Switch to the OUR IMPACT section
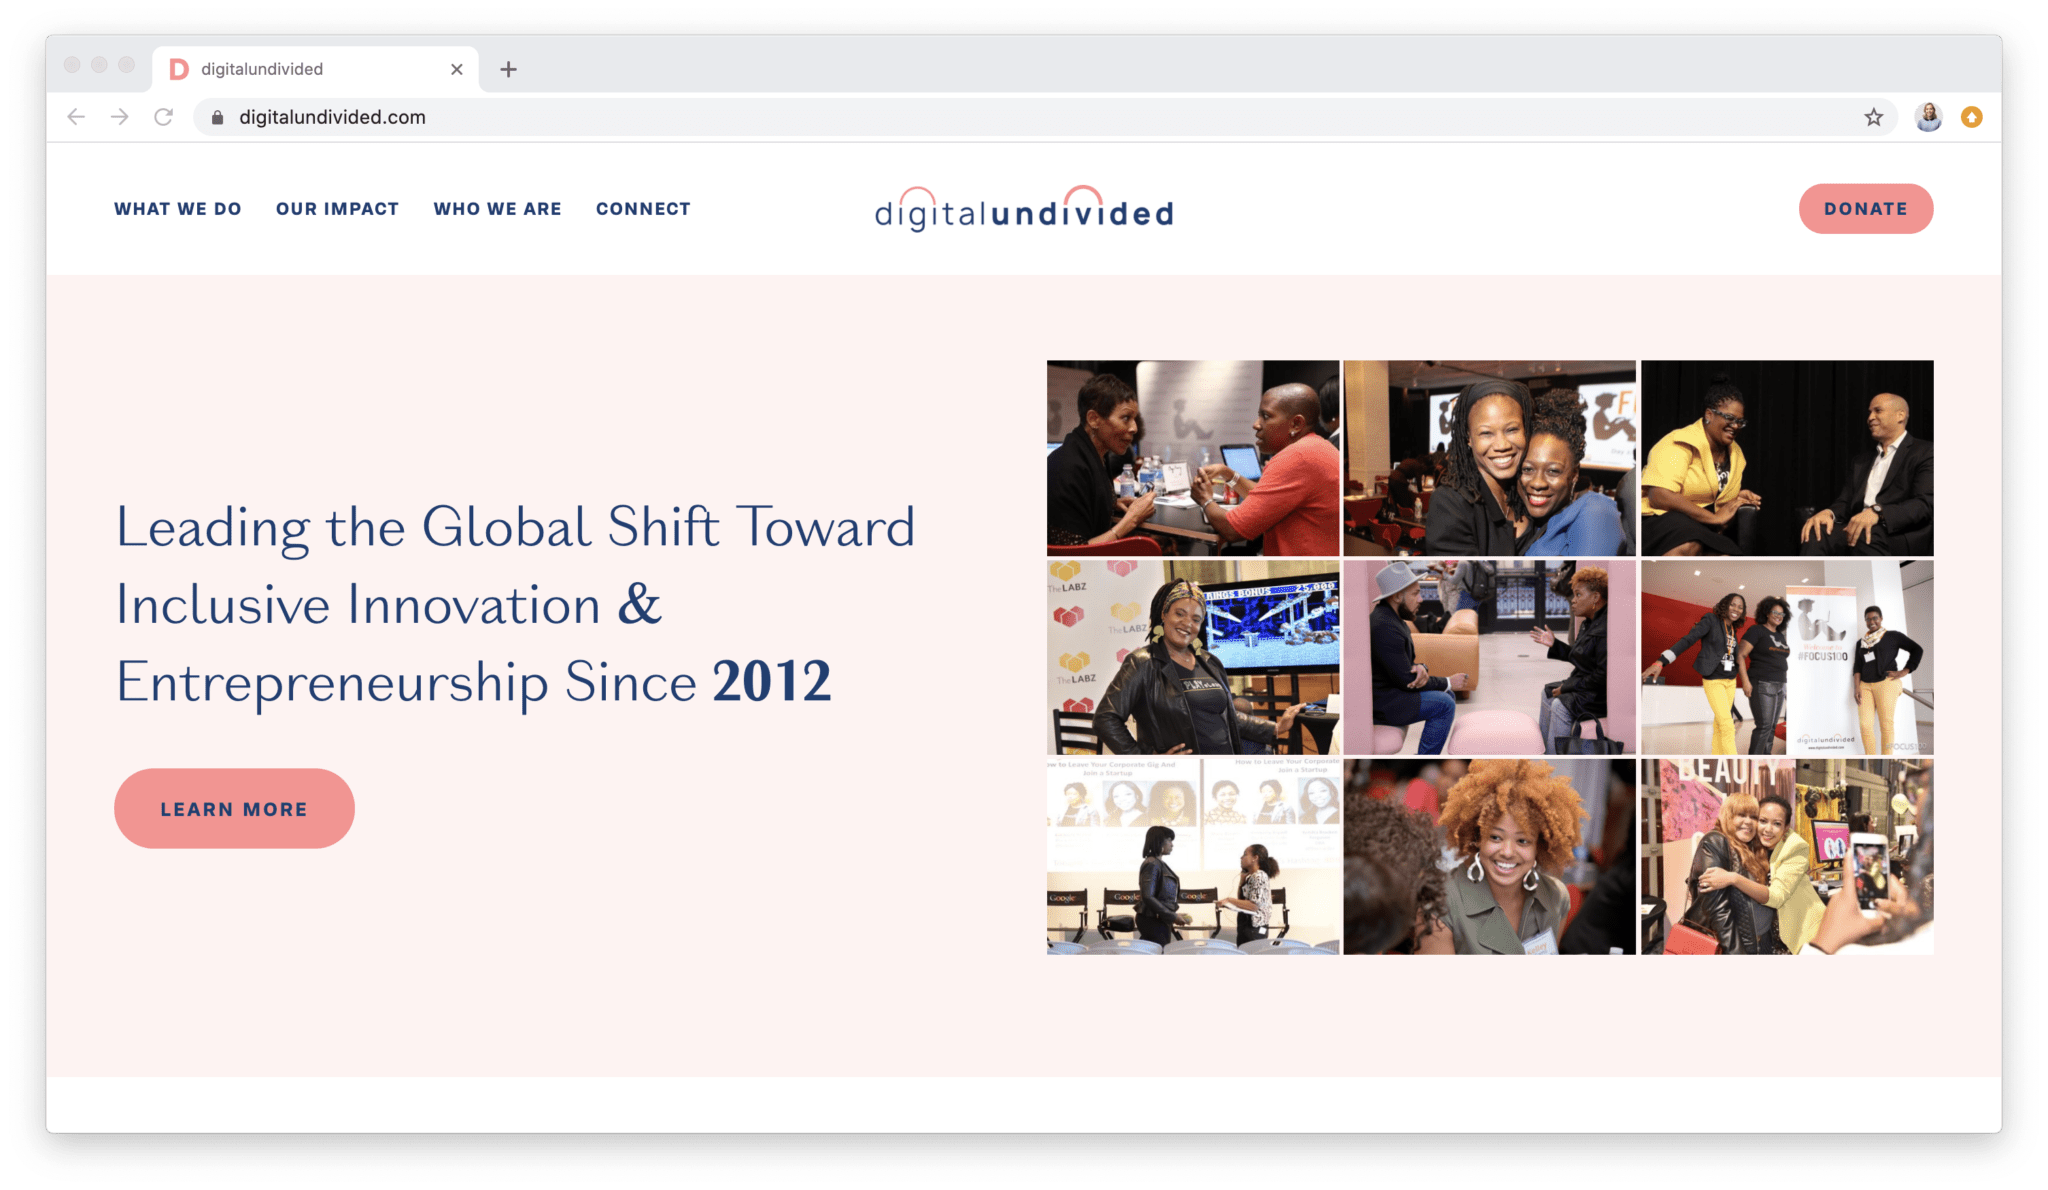 337,208
